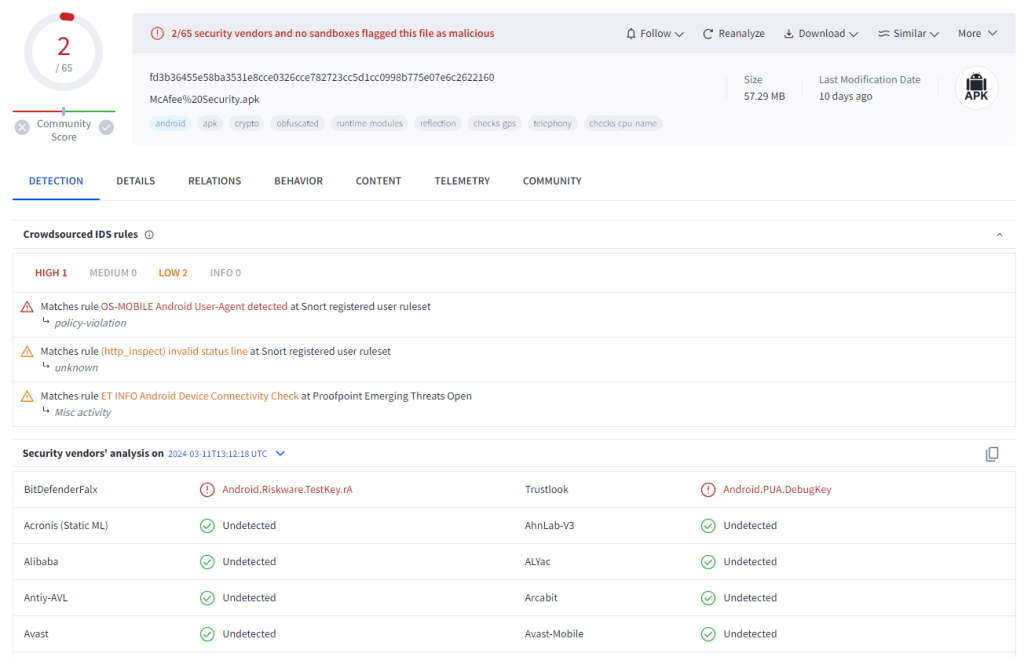
Task: Click the obfuscated tag
Action: pyautogui.click(x=297, y=124)
